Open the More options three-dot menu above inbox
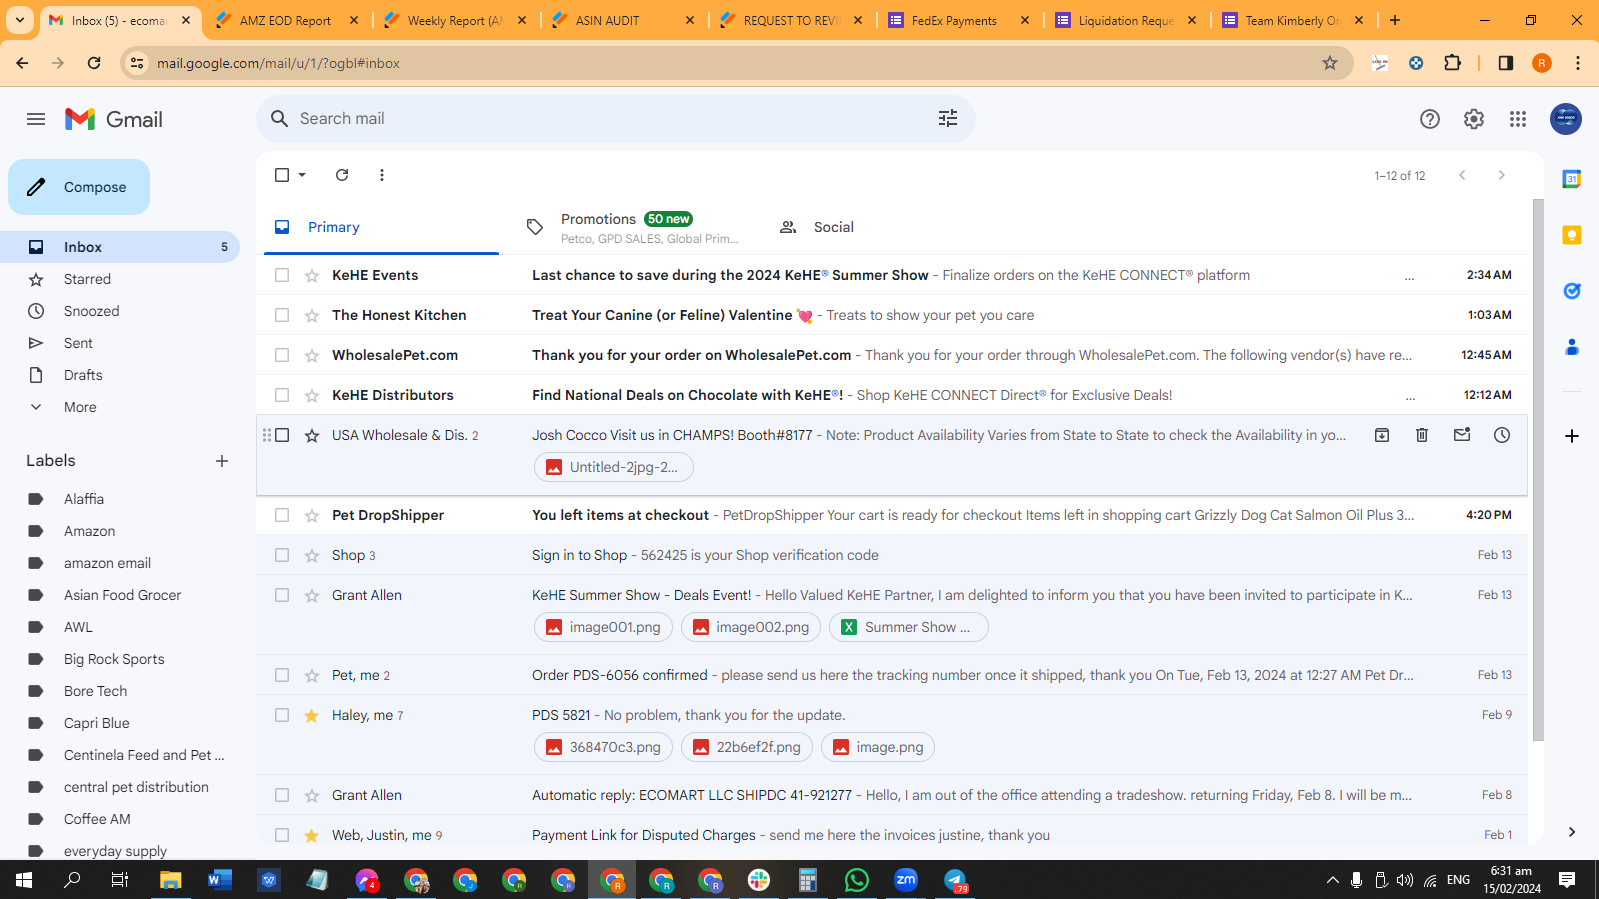This screenshot has height=899, width=1599. tap(382, 175)
